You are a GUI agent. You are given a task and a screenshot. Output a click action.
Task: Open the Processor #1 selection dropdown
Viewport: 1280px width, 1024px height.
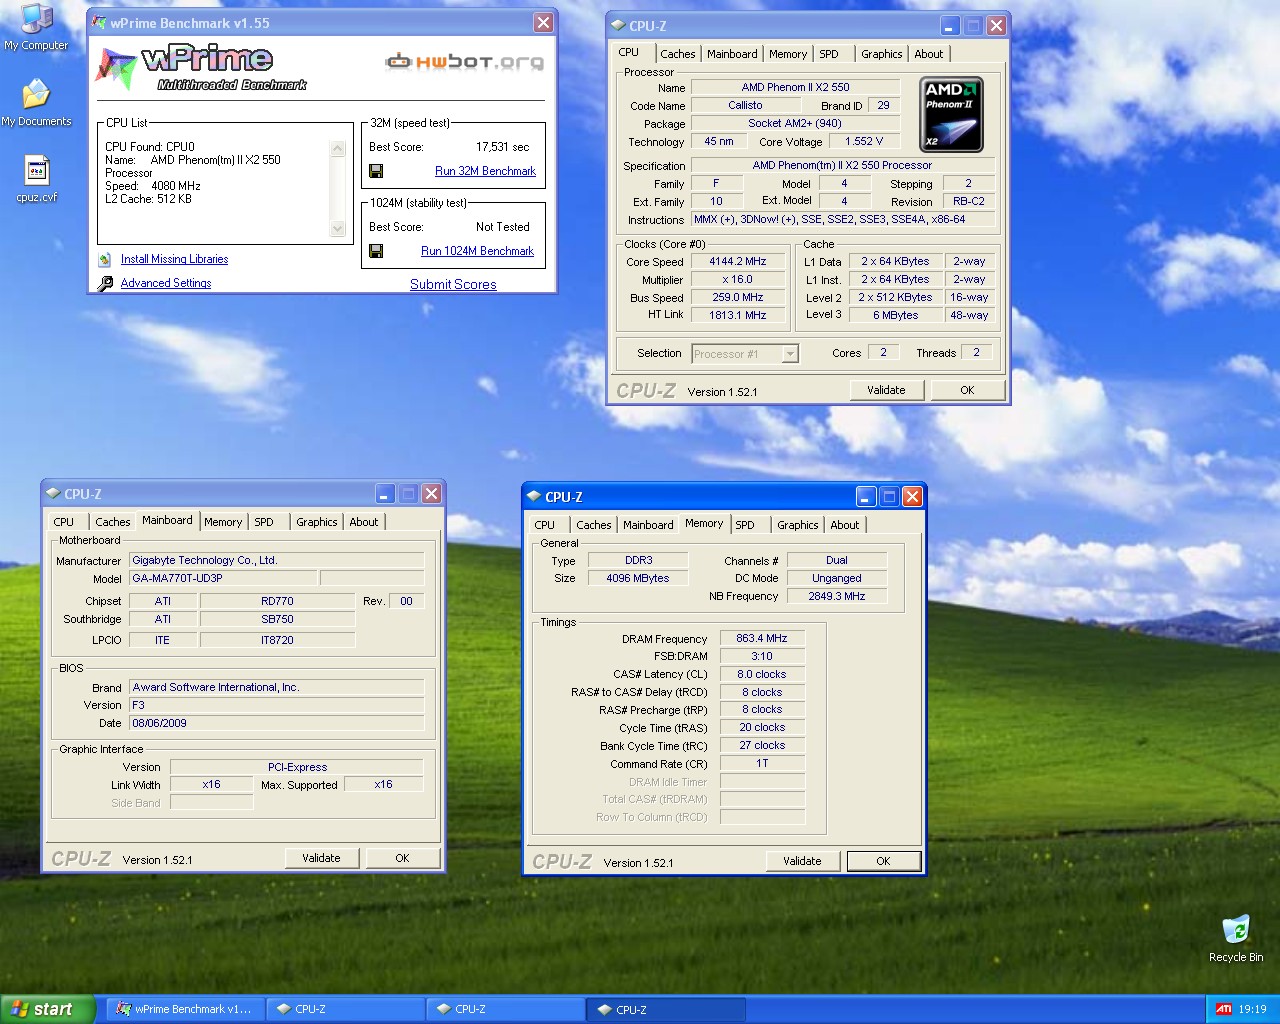(790, 353)
